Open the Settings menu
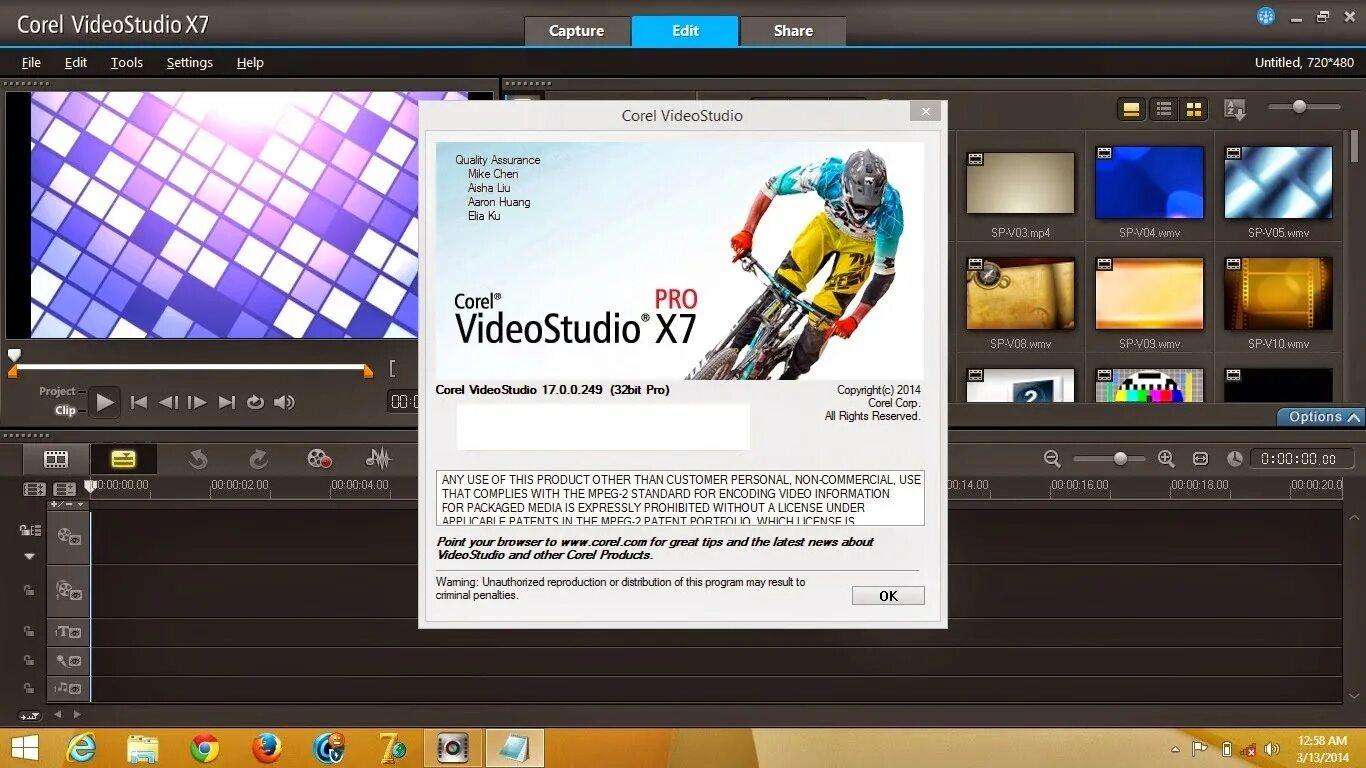The height and width of the screenshot is (768, 1366). 190,62
